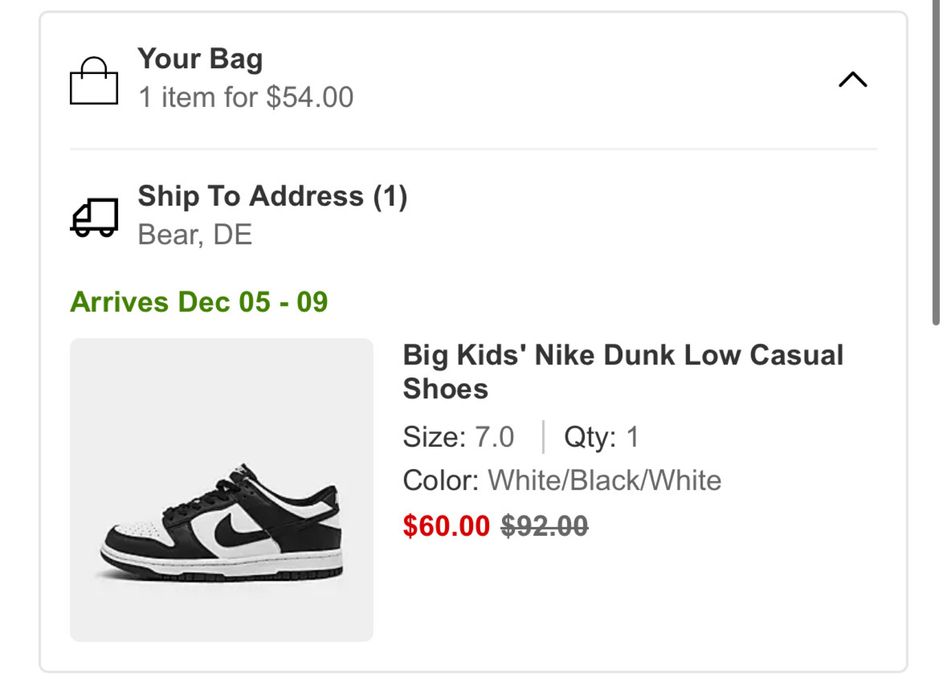947x700 pixels.
Task: Click the shopping bag icon
Action: coord(94,81)
